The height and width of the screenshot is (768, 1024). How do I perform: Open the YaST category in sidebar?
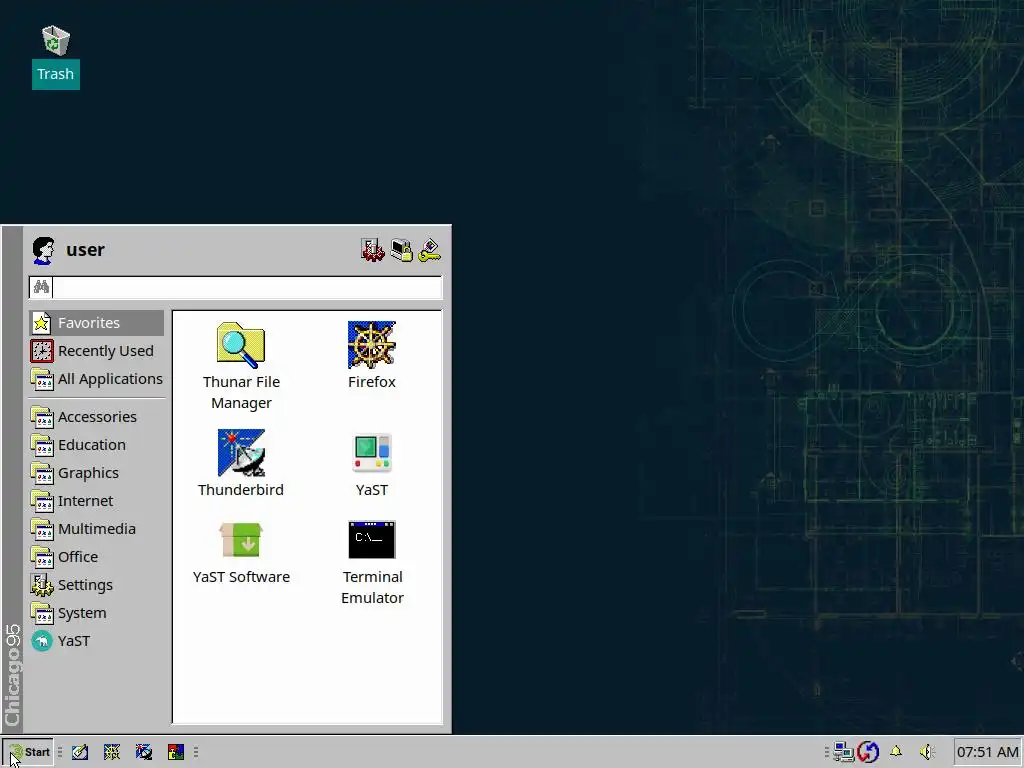(x=96, y=641)
